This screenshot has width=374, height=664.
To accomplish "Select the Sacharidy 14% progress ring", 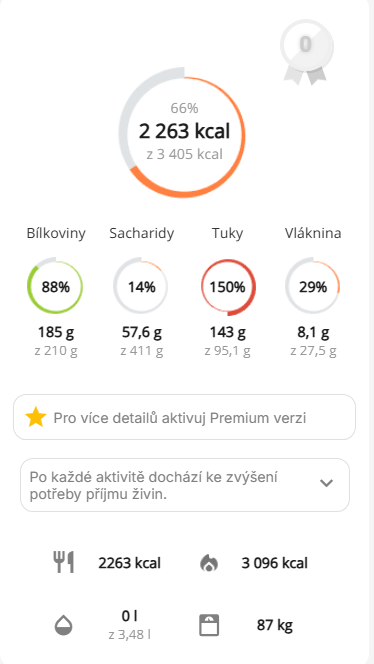I will (x=141, y=287).
